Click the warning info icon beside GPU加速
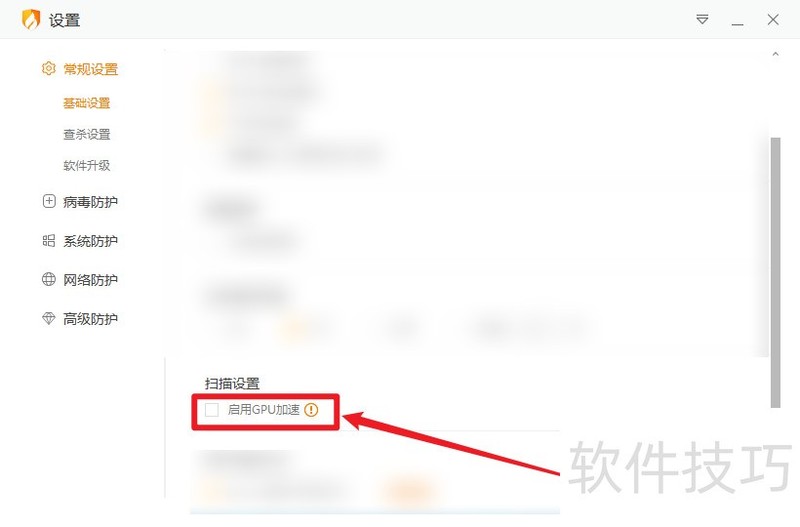 [x=311, y=410]
